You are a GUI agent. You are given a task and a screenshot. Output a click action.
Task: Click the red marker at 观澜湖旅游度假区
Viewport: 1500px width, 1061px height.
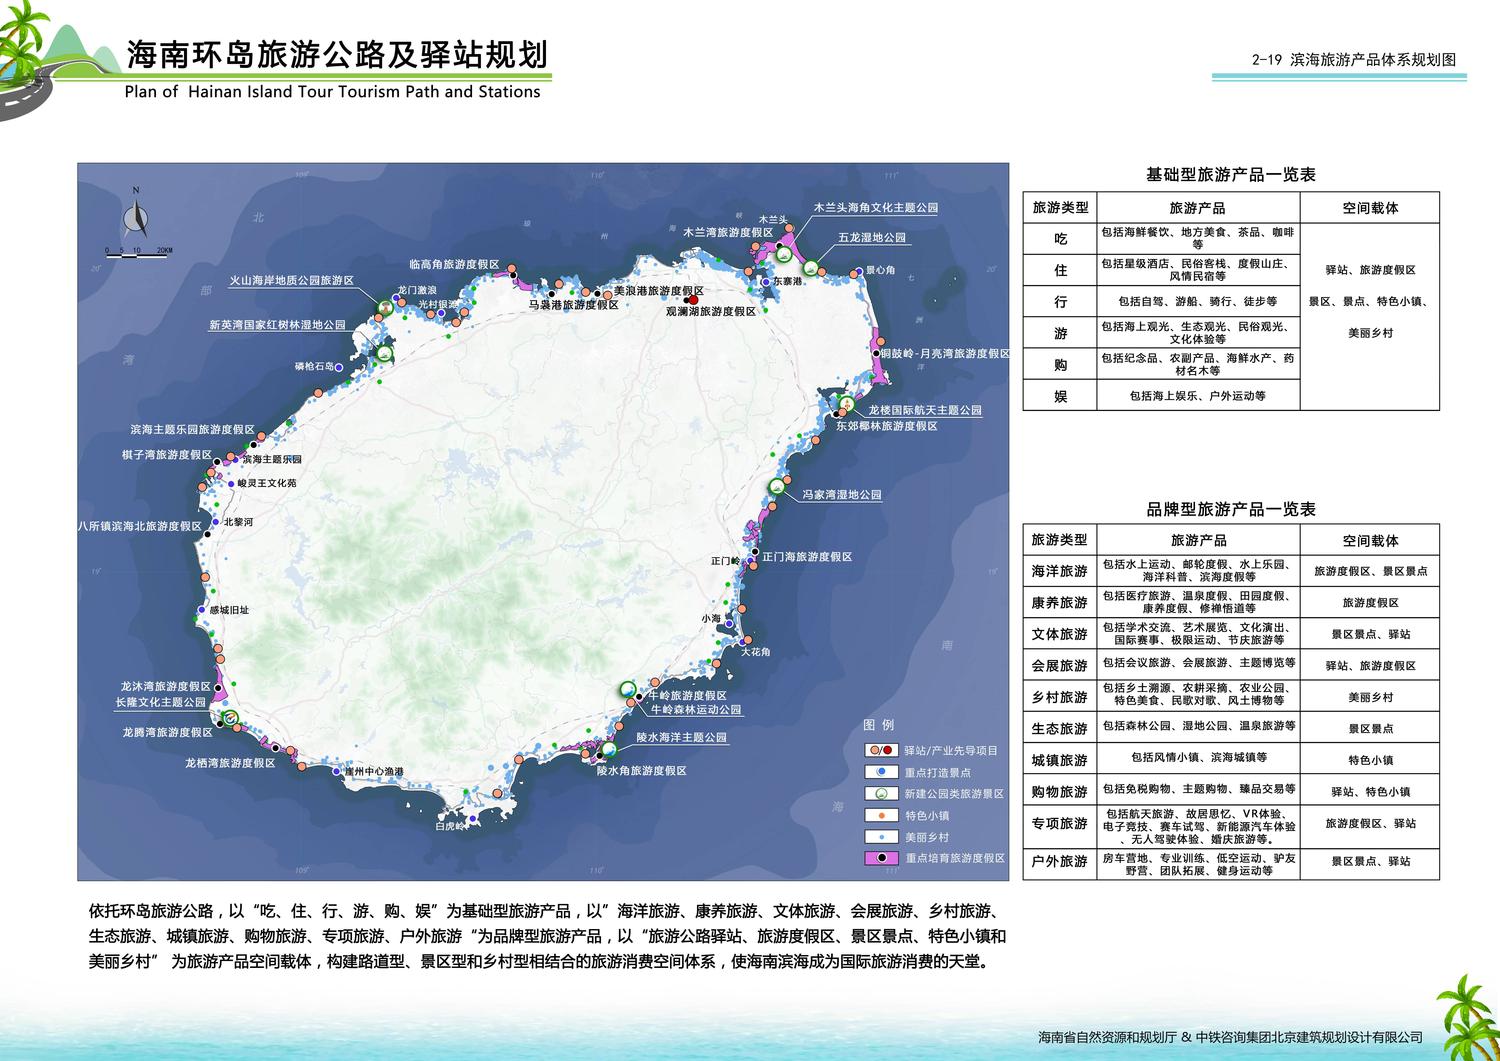(x=692, y=299)
